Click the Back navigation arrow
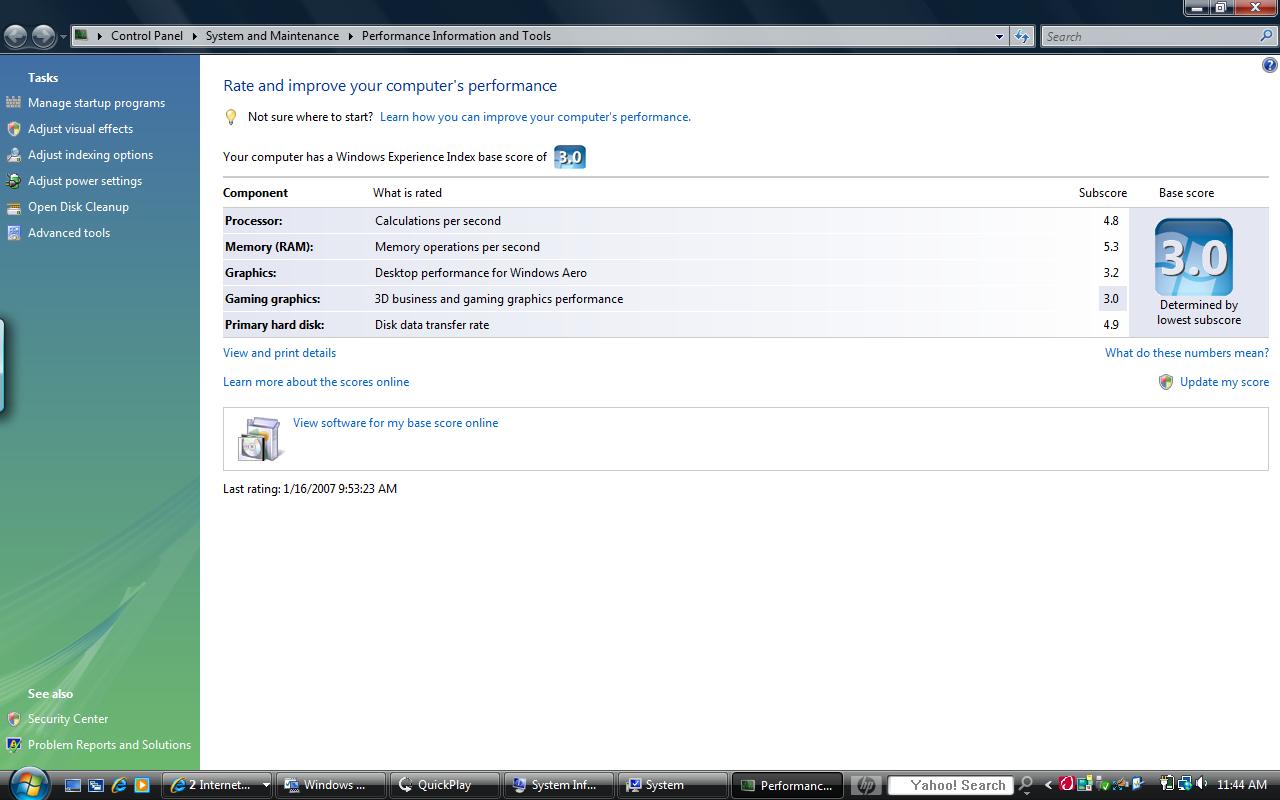 tap(15, 37)
